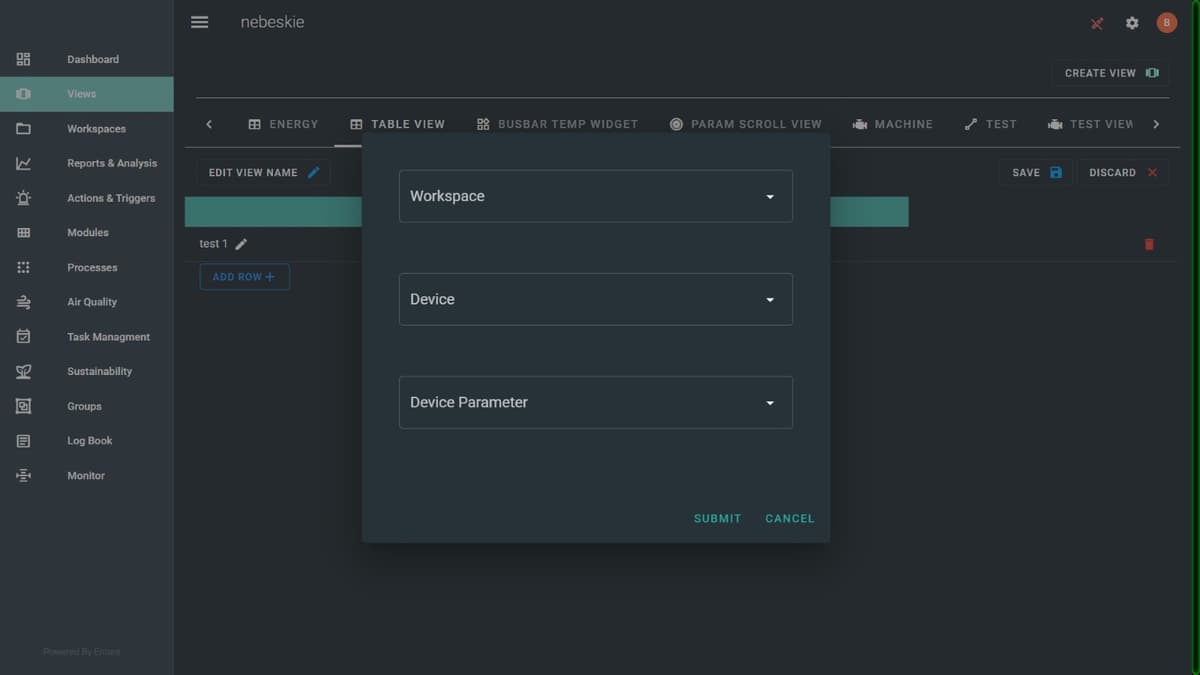Expand the Device Parameter dropdown
This screenshot has height=675, width=1200.
tap(595, 402)
